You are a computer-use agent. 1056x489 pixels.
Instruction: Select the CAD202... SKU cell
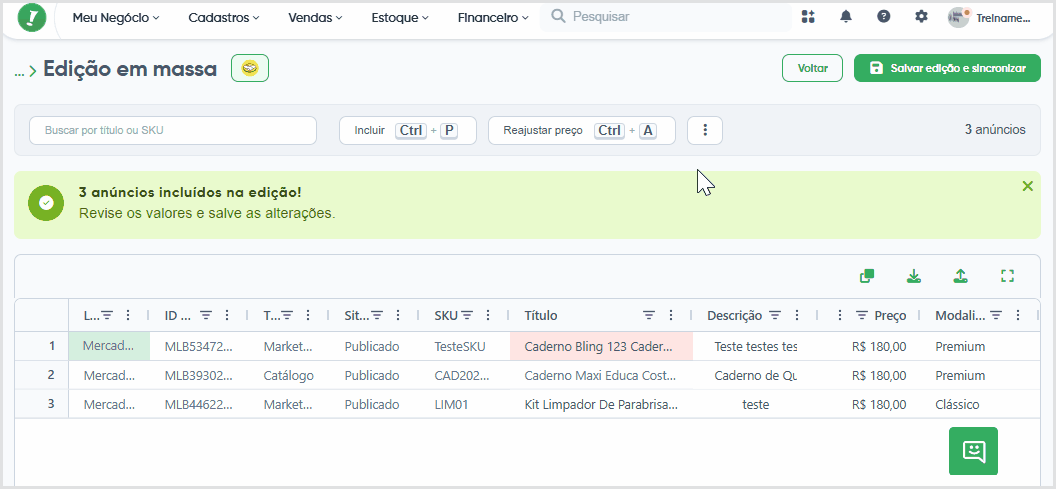(x=463, y=375)
